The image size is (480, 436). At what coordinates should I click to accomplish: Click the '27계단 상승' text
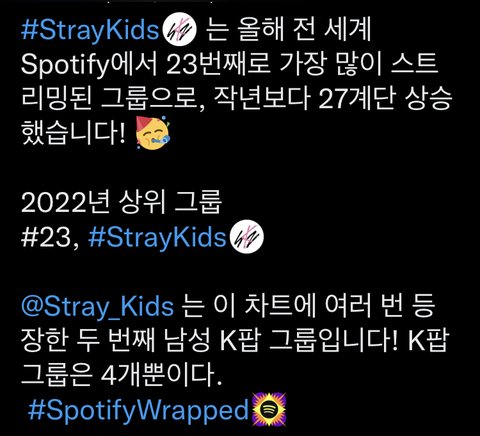pos(385,99)
